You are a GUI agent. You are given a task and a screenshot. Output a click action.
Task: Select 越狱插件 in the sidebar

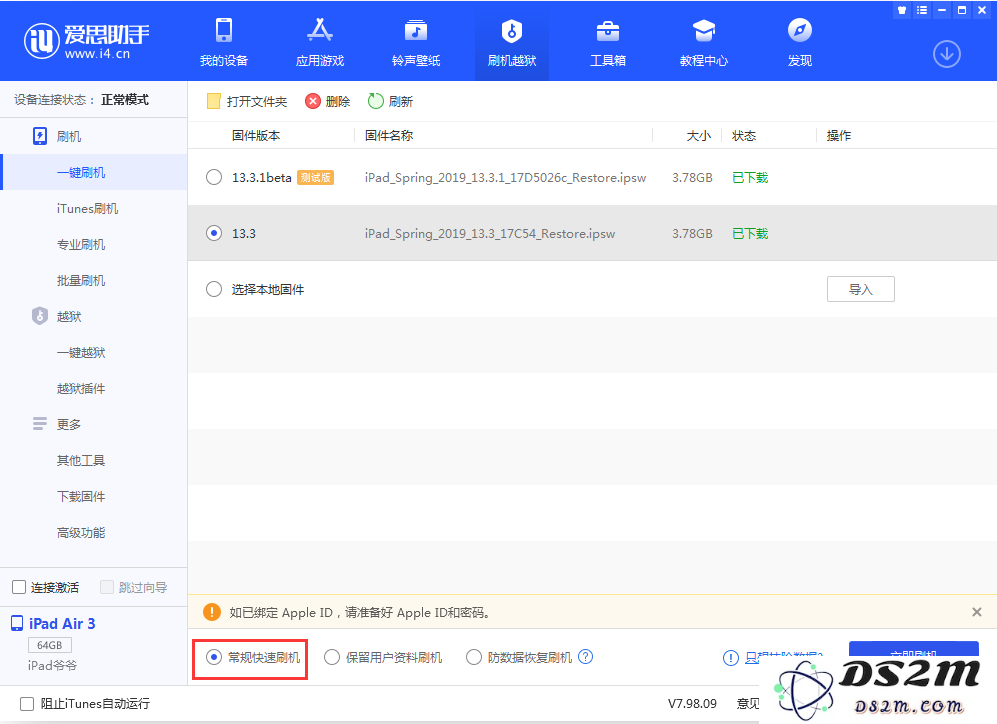pyautogui.click(x=81, y=388)
